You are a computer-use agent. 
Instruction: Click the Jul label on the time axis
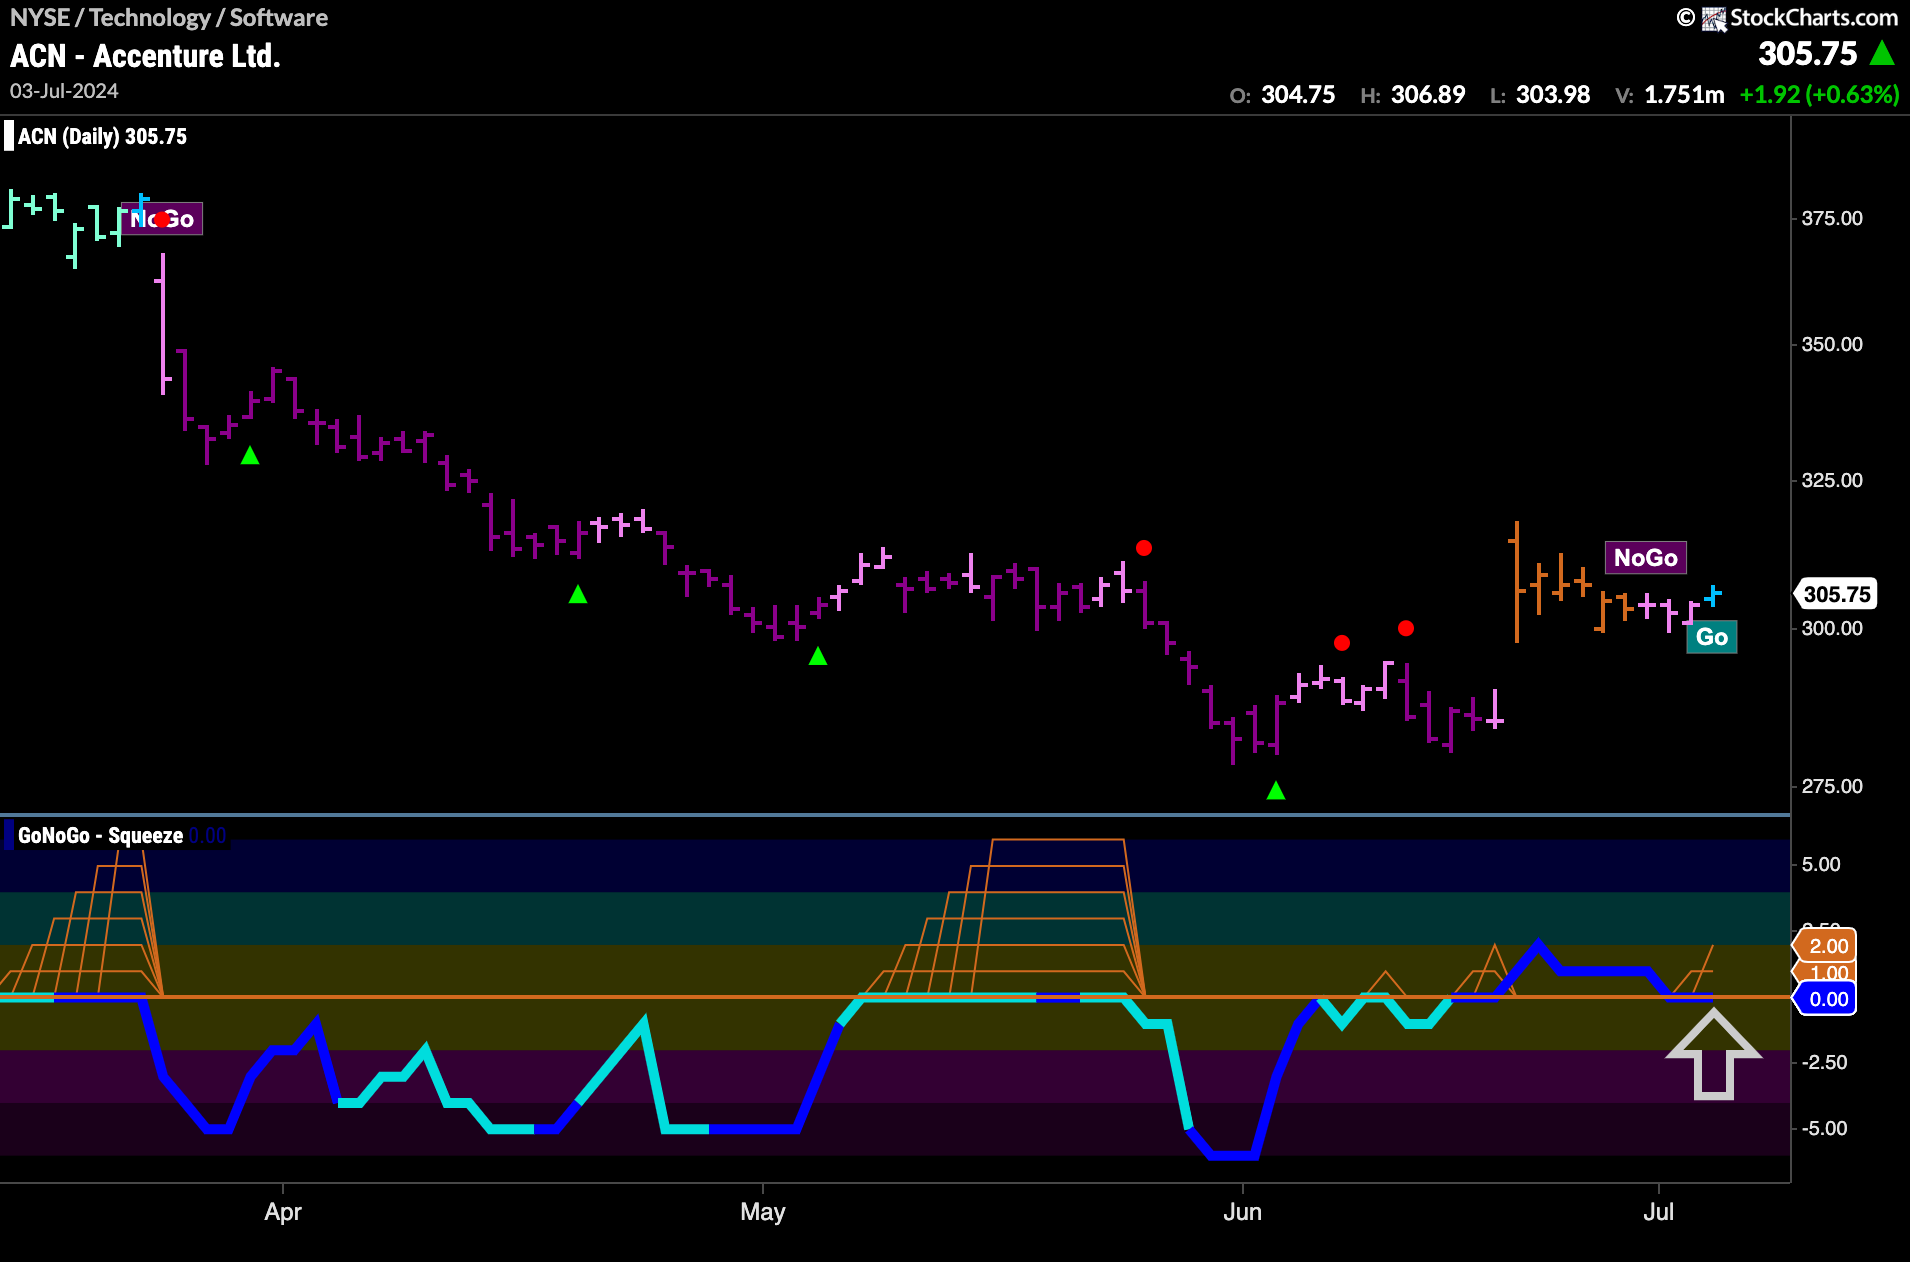click(1659, 1212)
